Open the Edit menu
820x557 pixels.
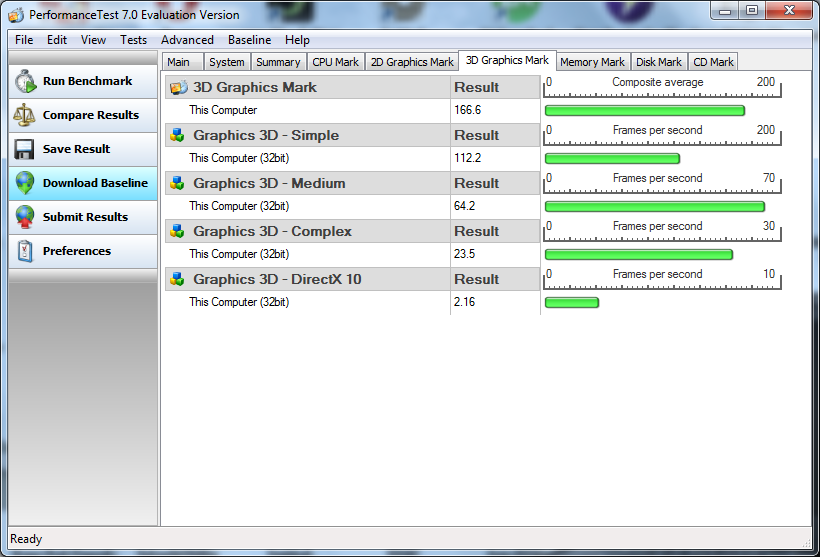pos(56,40)
